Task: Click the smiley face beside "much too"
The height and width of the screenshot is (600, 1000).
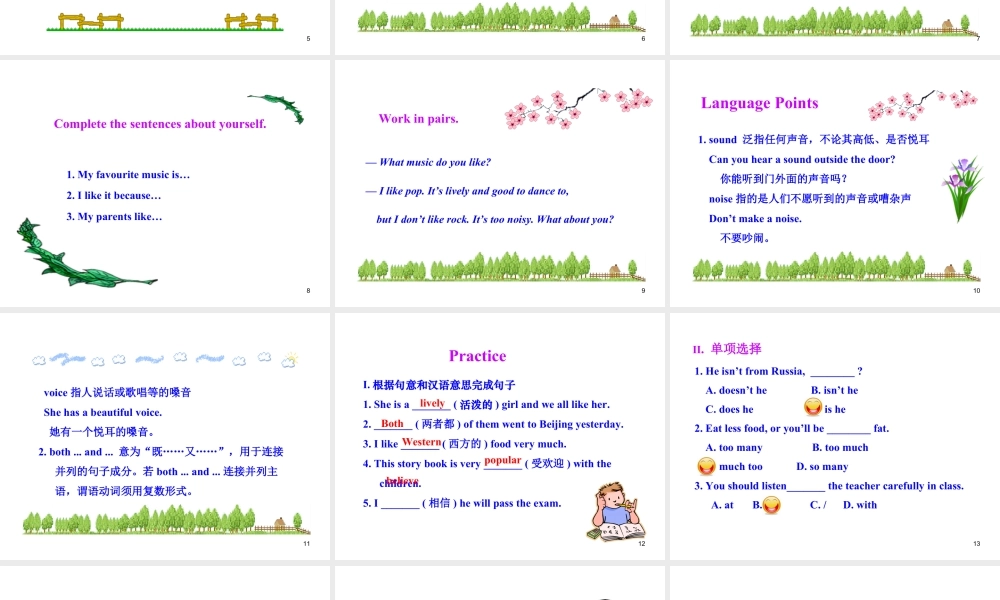Action: point(707,466)
